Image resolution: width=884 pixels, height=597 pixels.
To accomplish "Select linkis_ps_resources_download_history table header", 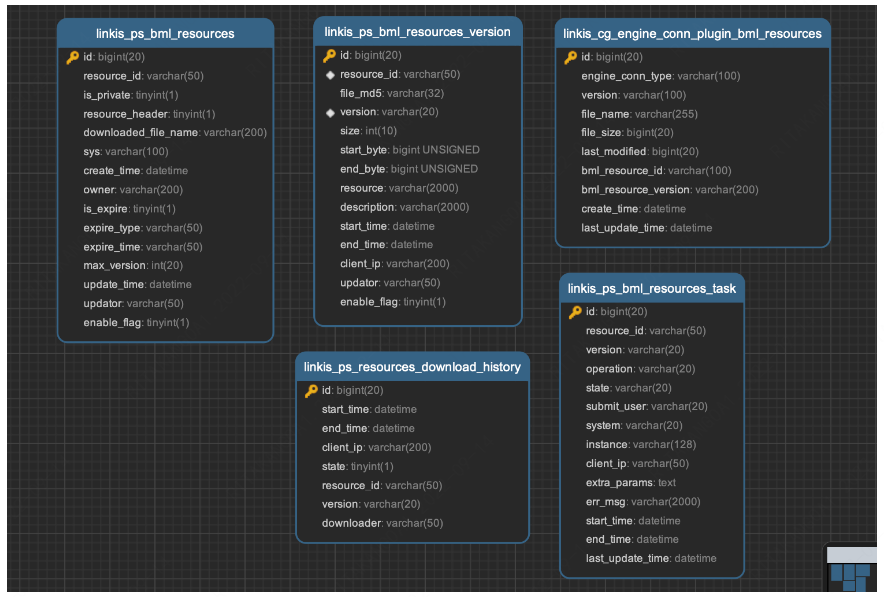I will click(x=413, y=367).
